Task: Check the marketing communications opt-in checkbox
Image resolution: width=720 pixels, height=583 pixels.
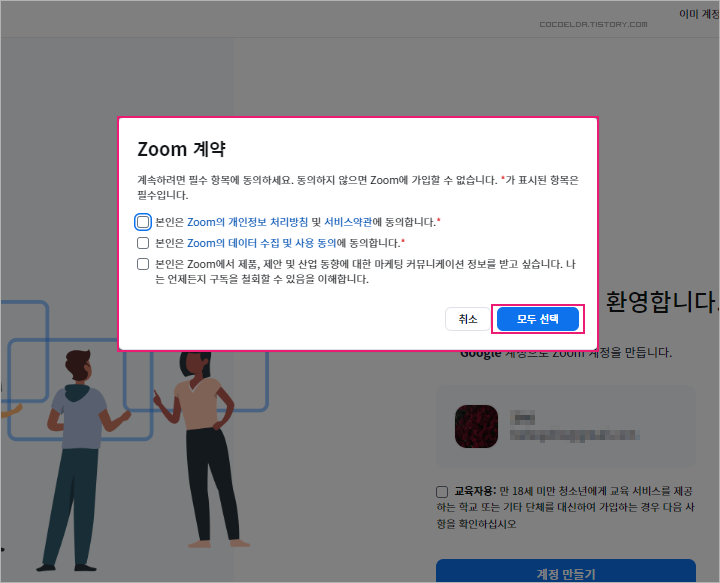Action: 143,264
